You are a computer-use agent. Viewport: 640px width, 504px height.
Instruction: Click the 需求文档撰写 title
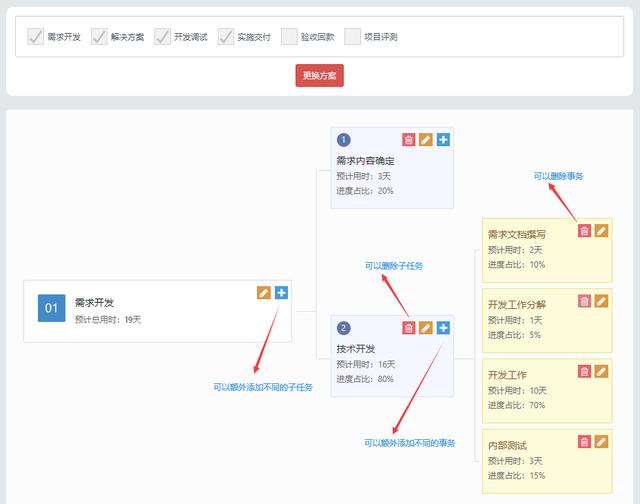[x=517, y=234]
